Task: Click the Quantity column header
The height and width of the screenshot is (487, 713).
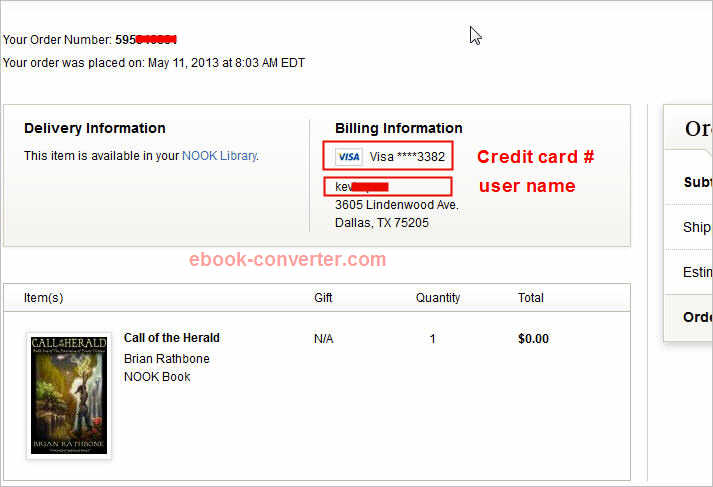Action: coord(438,298)
